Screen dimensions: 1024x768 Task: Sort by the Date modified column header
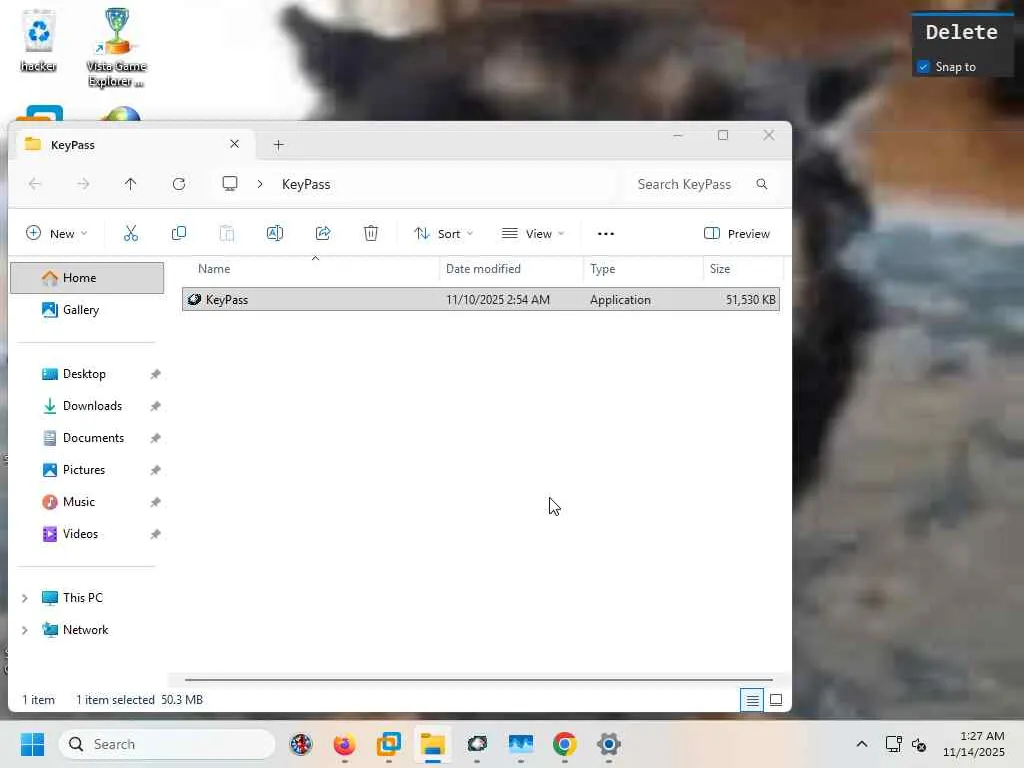(x=511, y=269)
